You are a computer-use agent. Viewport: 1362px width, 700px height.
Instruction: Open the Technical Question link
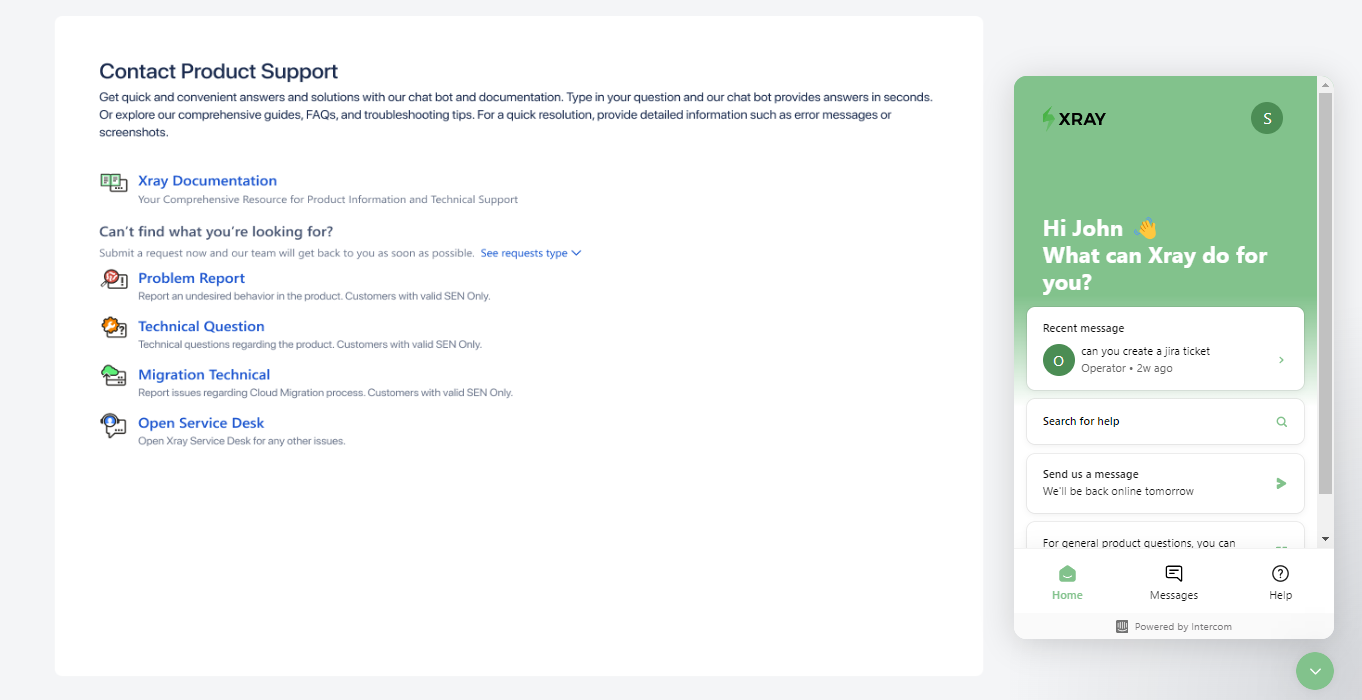point(201,327)
